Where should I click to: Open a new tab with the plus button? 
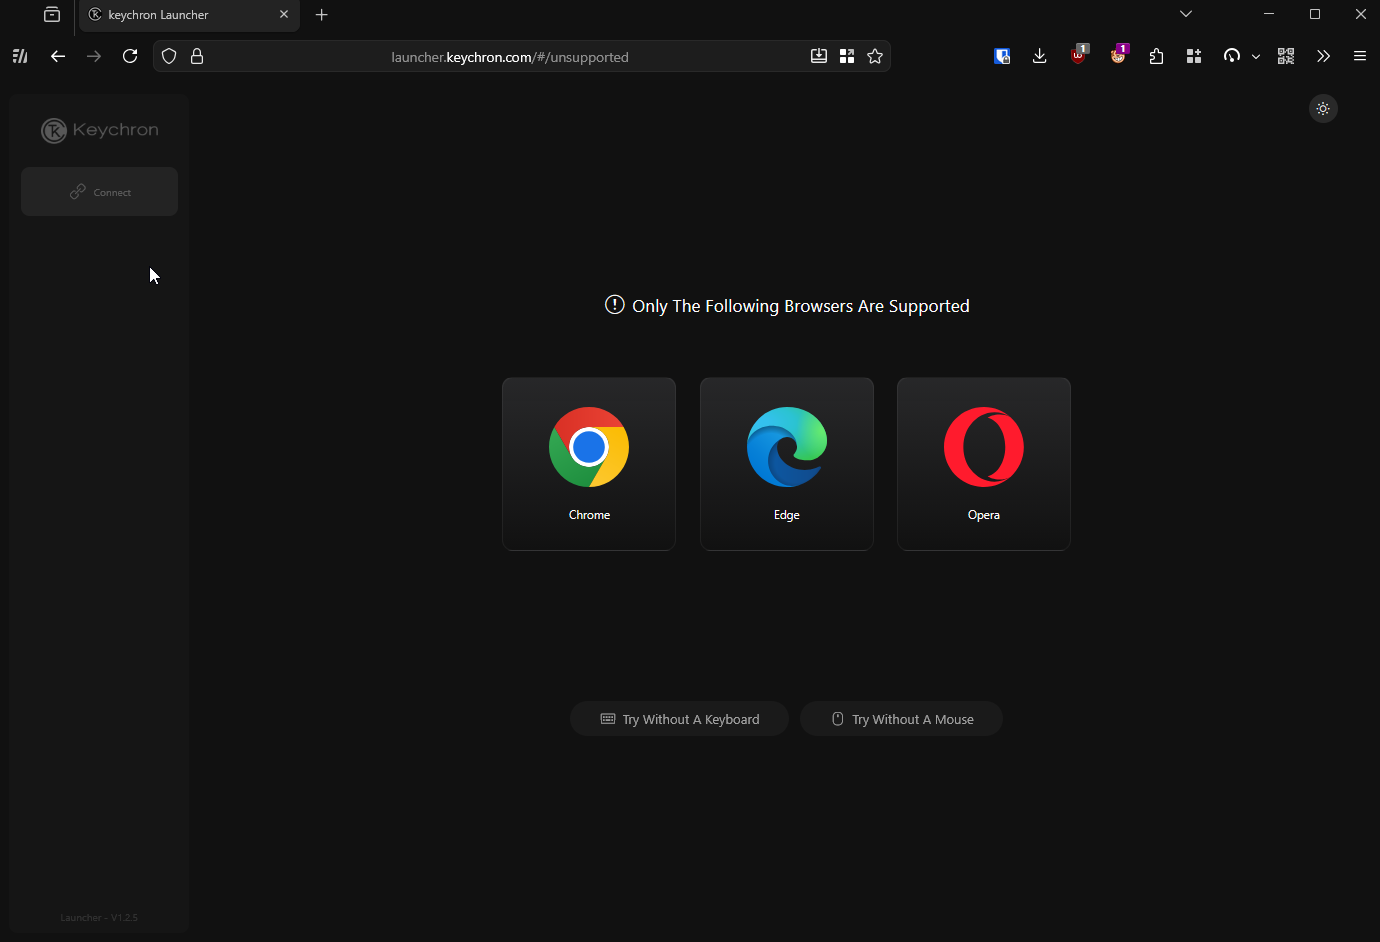coord(322,15)
